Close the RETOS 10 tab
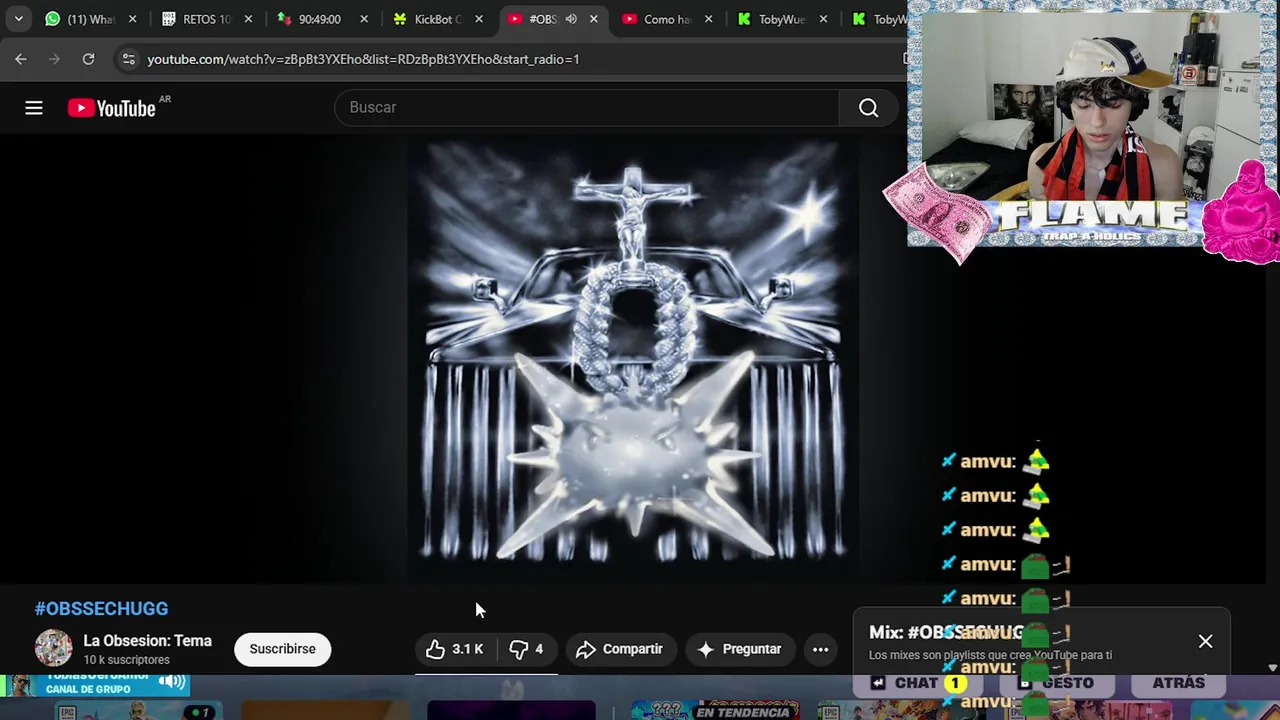 [248, 19]
